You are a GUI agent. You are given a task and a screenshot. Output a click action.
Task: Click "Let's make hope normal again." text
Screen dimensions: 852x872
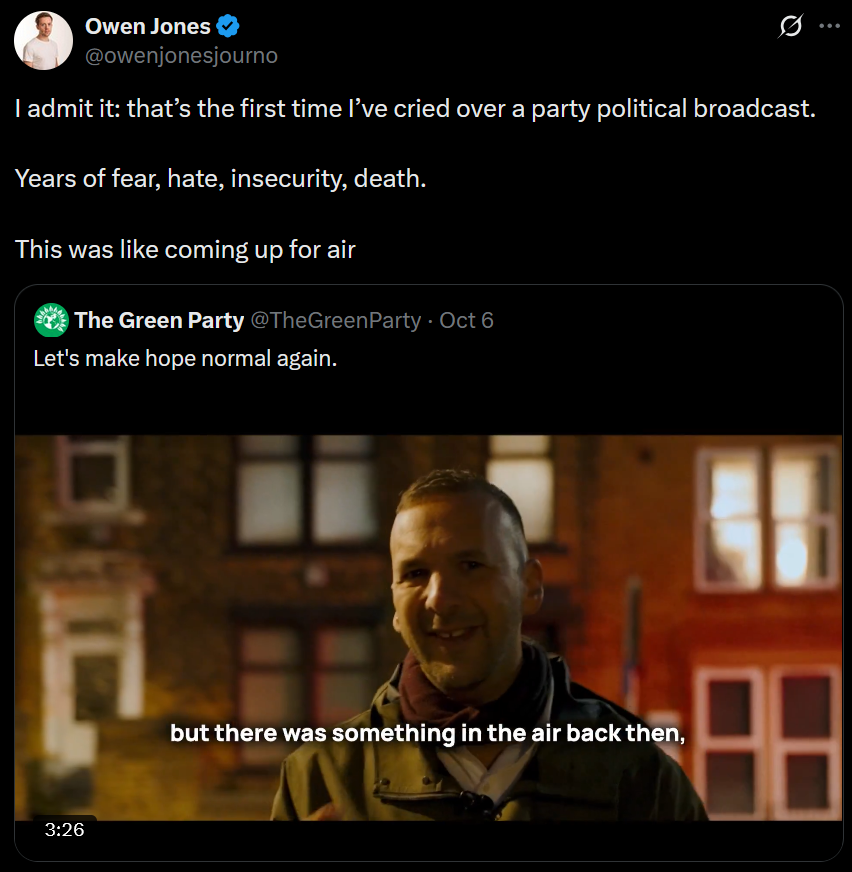tap(185, 357)
